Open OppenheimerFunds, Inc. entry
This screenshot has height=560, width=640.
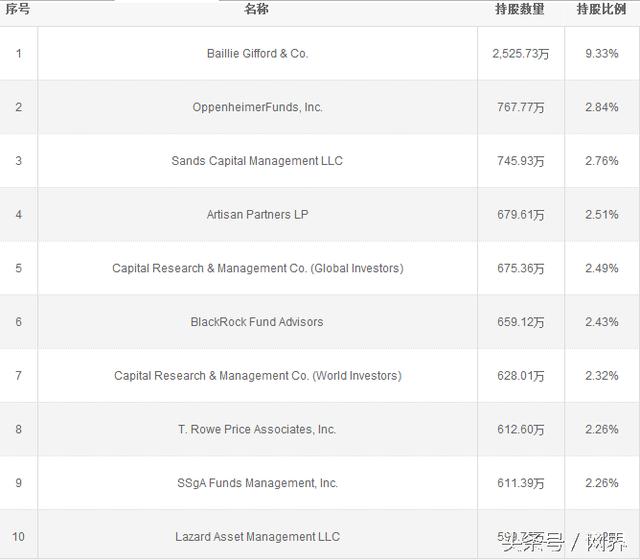tap(257, 107)
